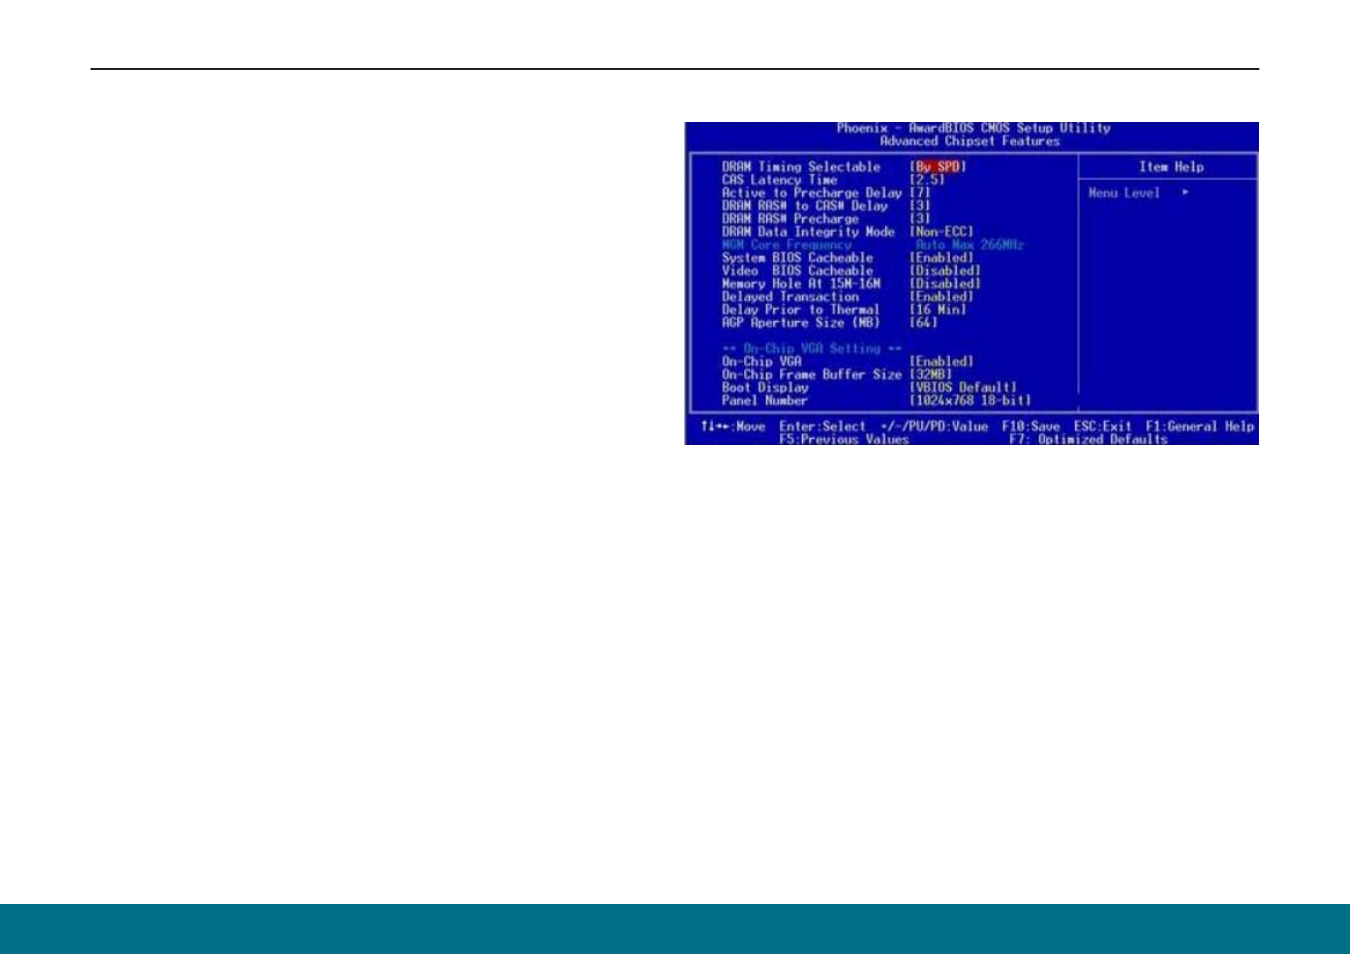1351x954 pixels.
Task: Select DRAM Data Integrity Mode label
Action: pos(808,232)
